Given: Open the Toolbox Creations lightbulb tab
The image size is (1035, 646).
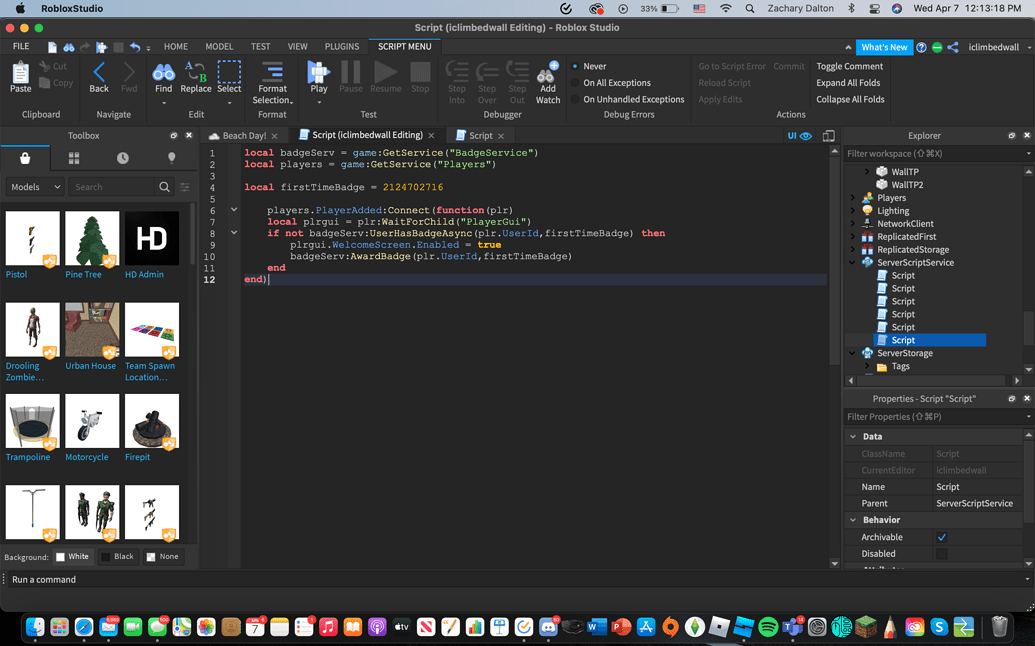Looking at the screenshot, I should tap(172, 158).
